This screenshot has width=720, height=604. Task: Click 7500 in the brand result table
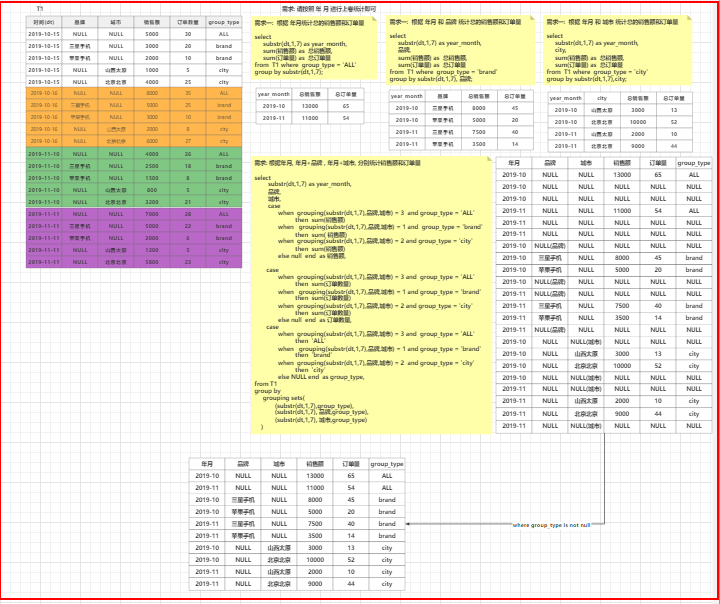(479, 132)
